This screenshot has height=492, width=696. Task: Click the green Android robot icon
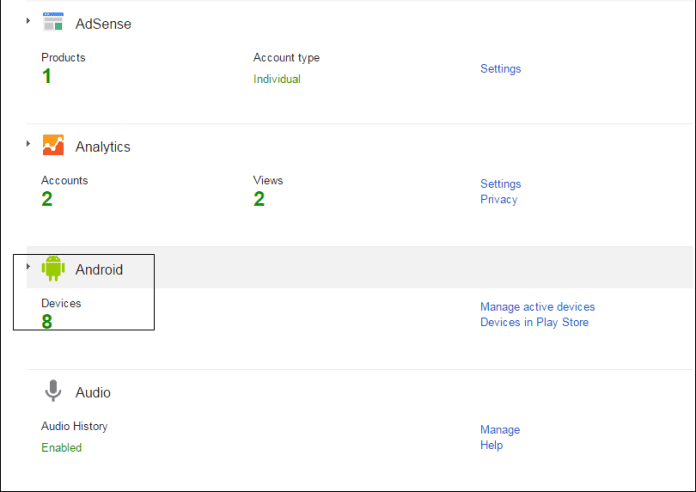[53, 269]
